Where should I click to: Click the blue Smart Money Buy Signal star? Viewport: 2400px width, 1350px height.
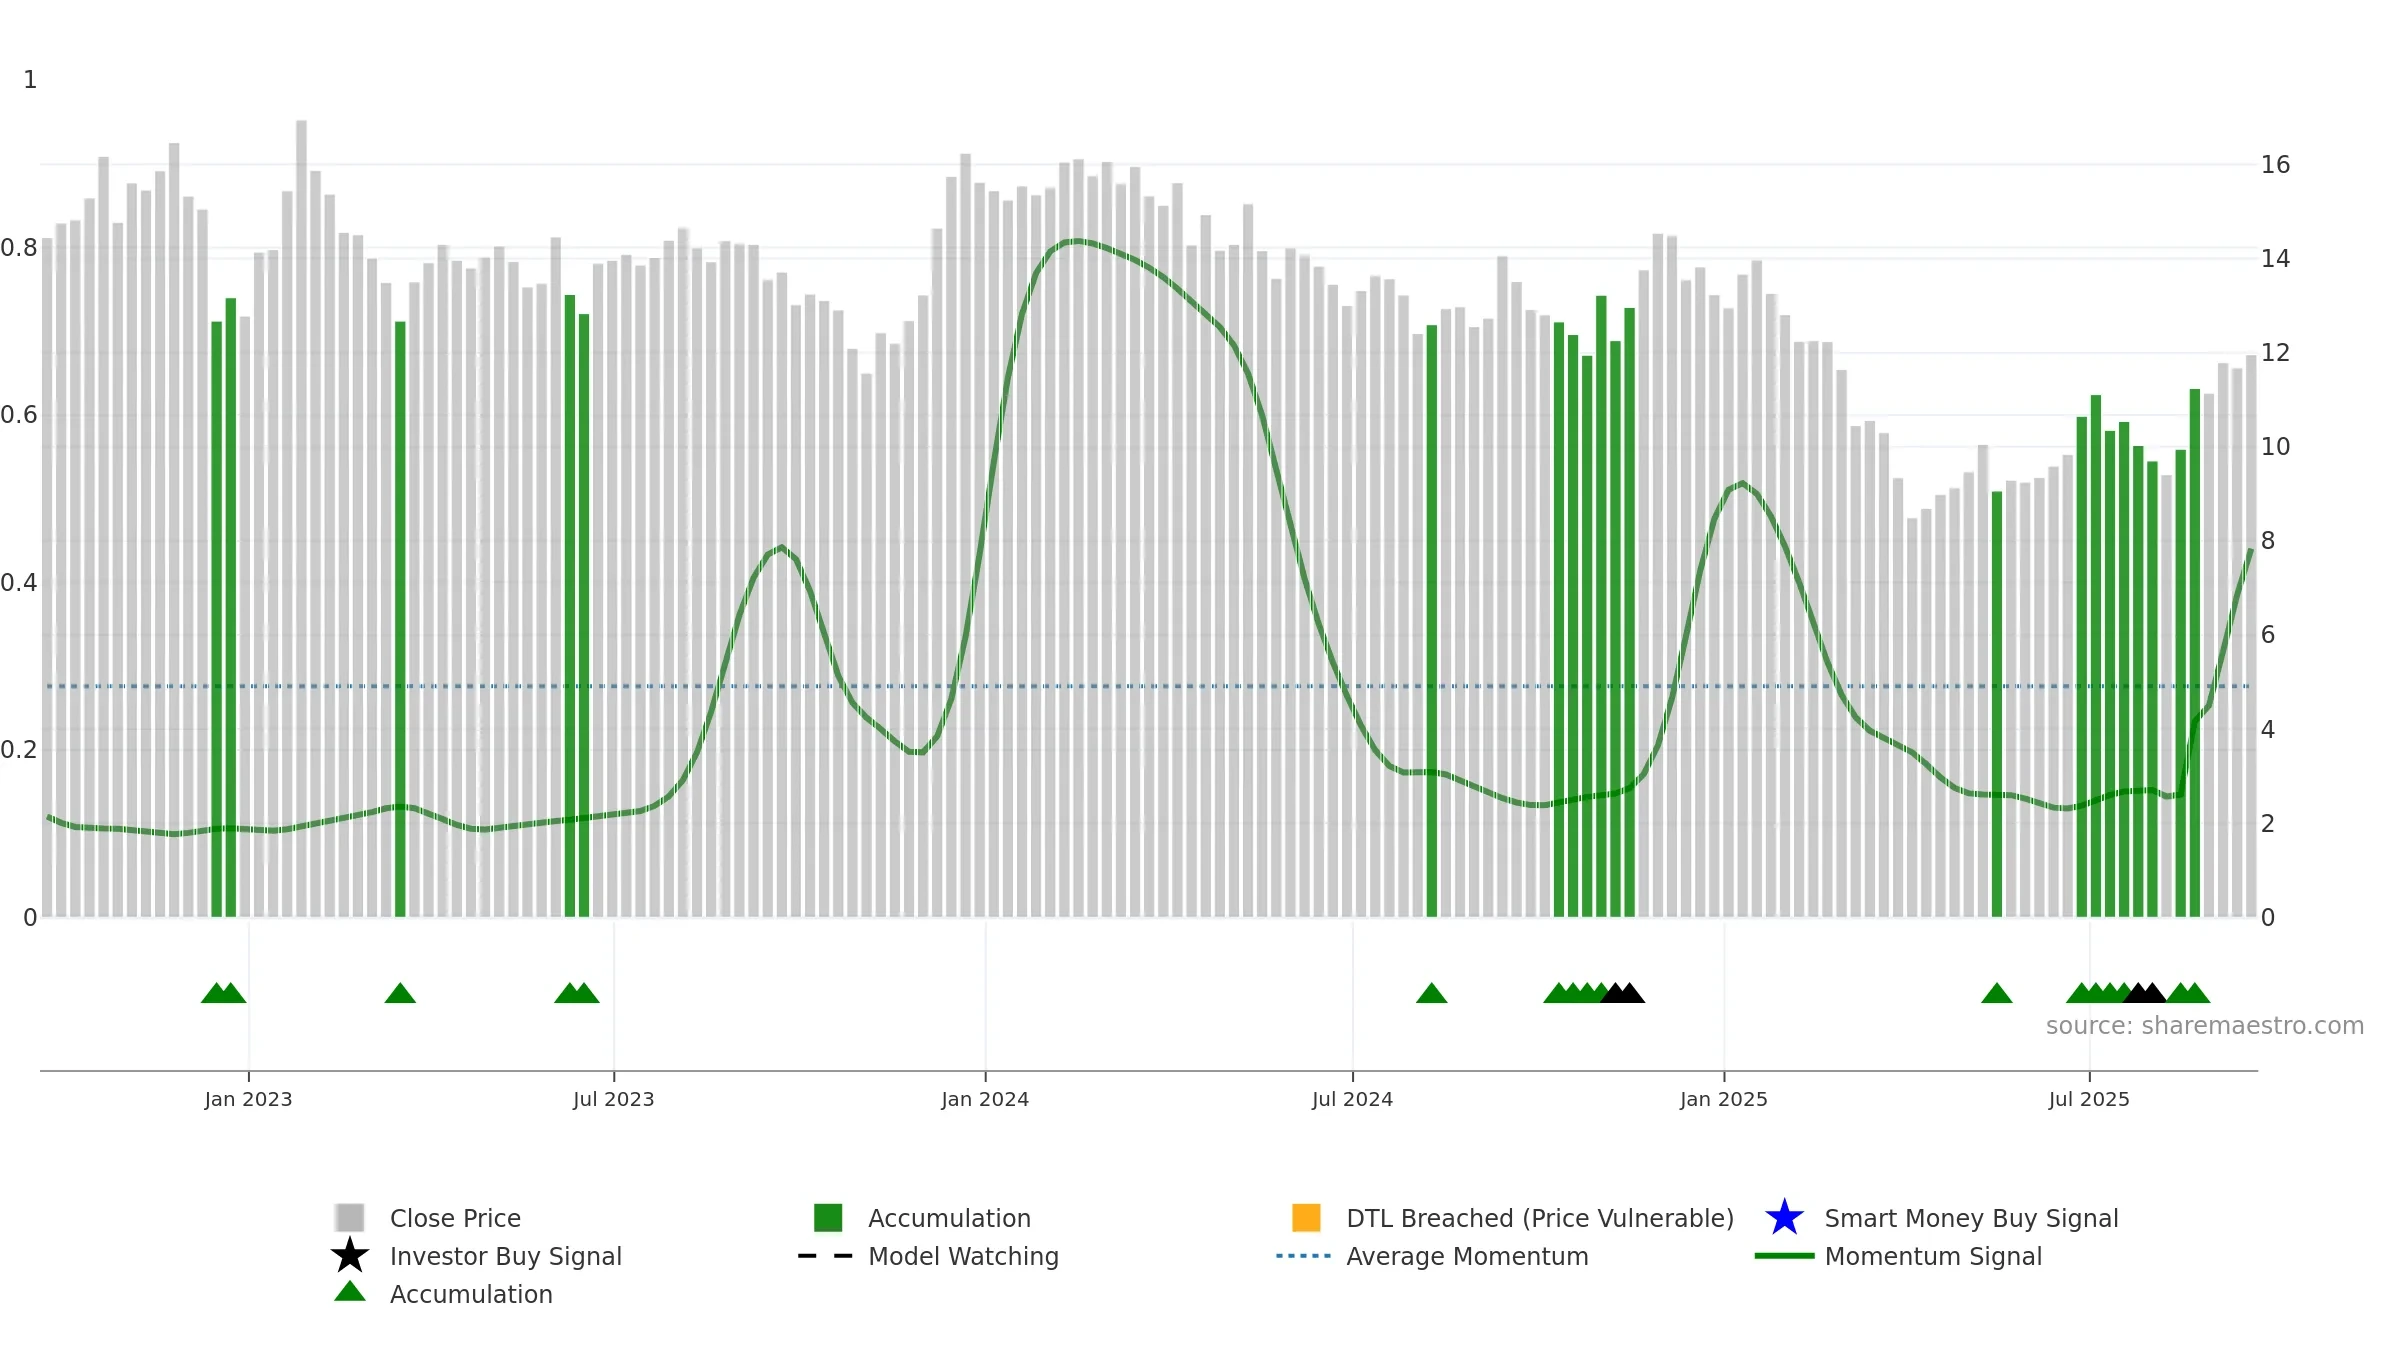click(x=1784, y=1218)
